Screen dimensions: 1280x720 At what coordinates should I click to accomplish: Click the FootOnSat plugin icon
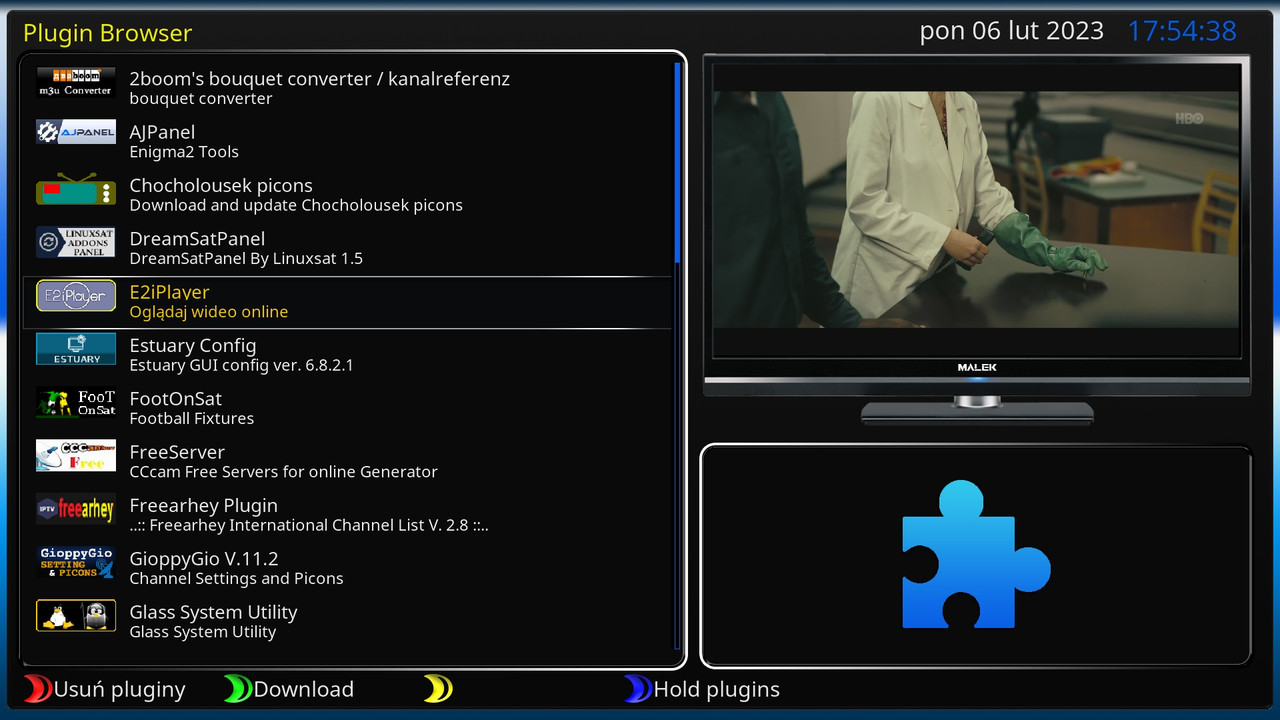[x=76, y=402]
